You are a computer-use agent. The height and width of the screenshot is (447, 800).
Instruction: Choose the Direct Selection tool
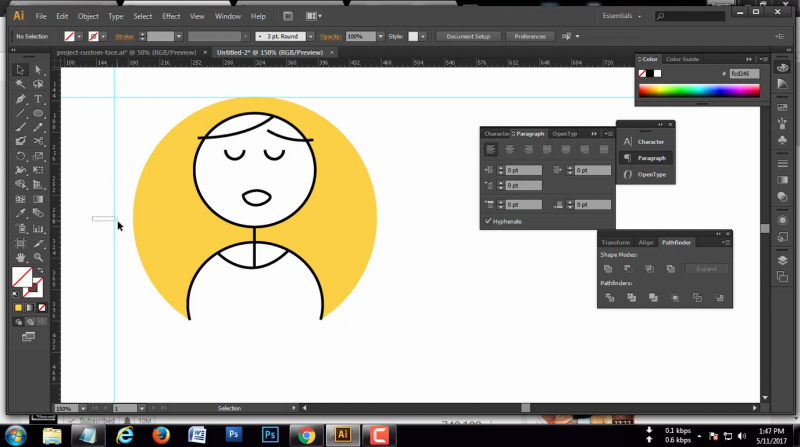(x=38, y=70)
